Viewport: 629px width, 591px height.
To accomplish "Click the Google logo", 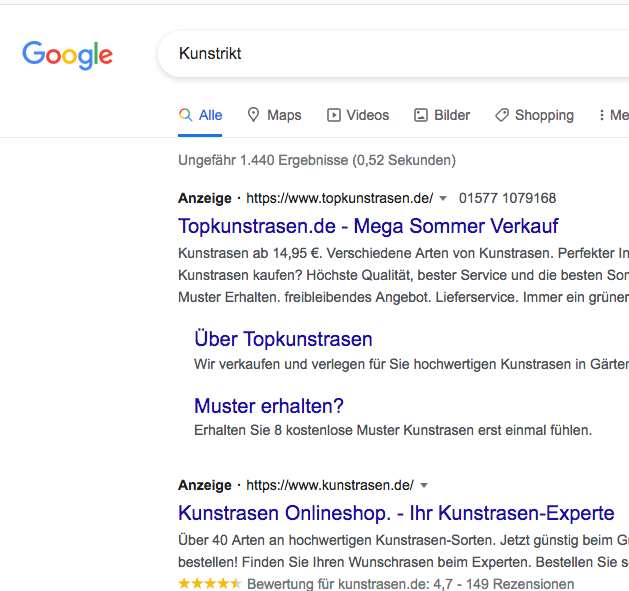I will [x=67, y=55].
